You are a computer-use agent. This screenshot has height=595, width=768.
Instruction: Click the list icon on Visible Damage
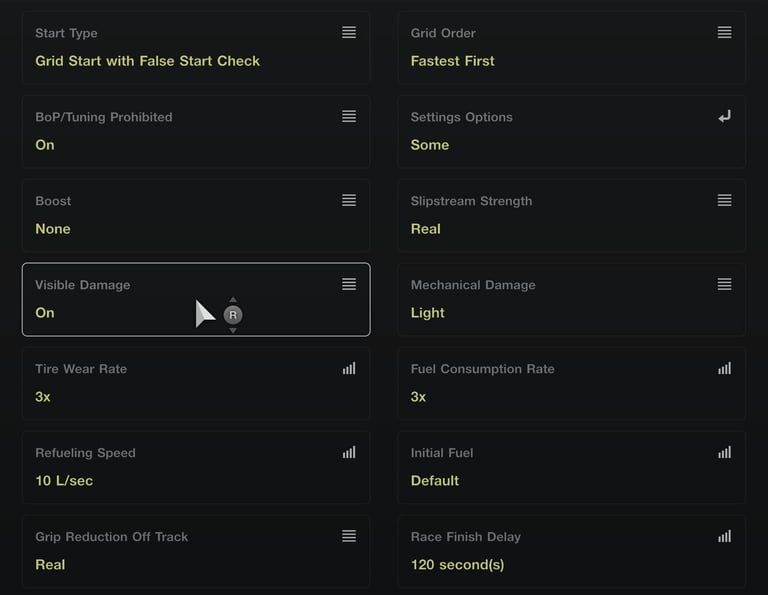coord(349,285)
